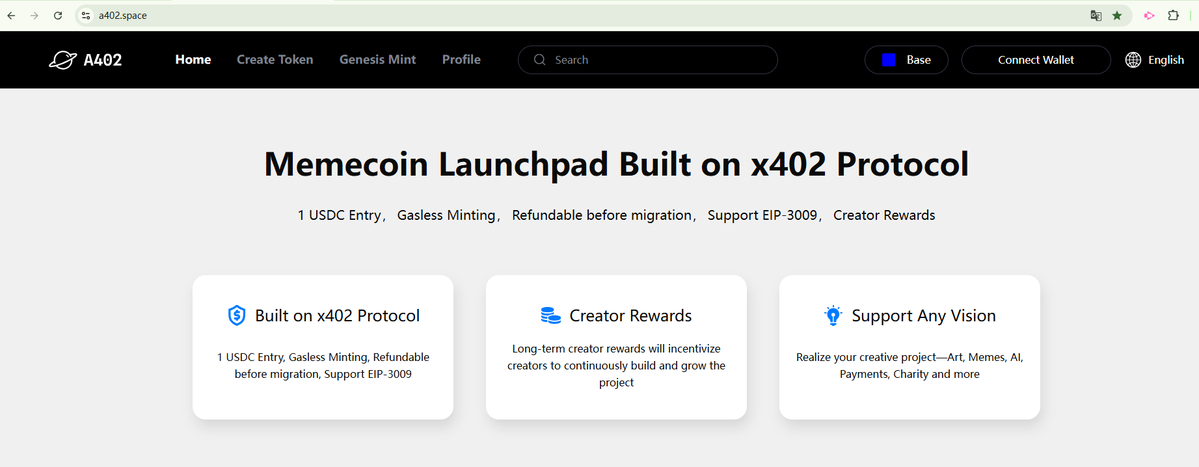Click the browser forward arrow
This screenshot has width=1199, height=467.
pyautogui.click(x=34, y=15)
